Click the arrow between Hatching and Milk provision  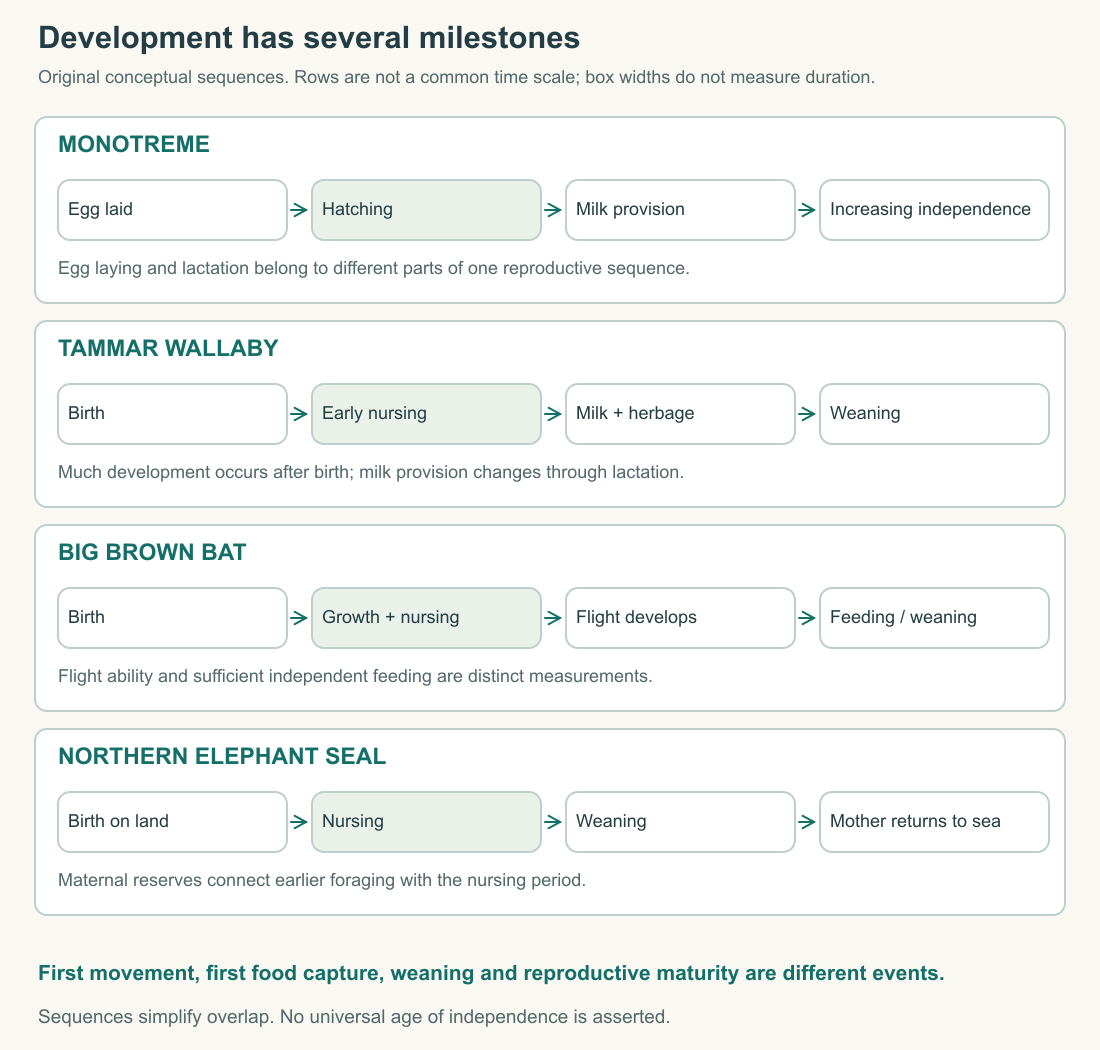click(x=554, y=210)
